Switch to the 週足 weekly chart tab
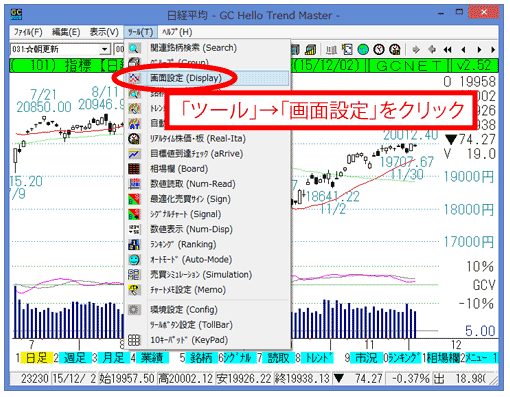 (x=75, y=358)
